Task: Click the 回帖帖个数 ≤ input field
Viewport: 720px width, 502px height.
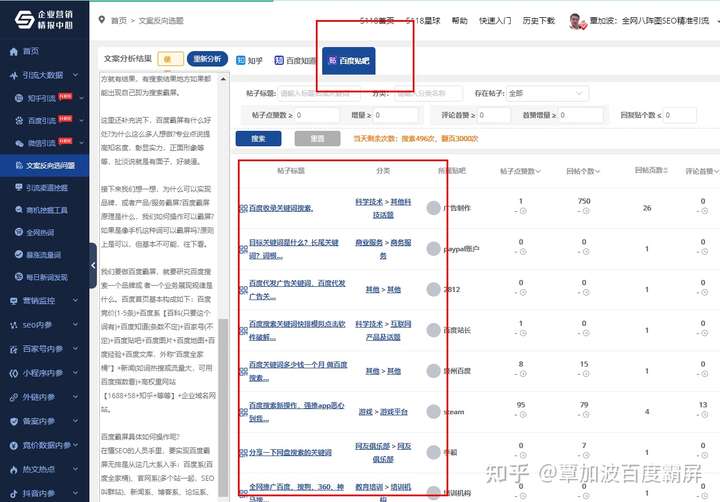Action: click(680, 115)
